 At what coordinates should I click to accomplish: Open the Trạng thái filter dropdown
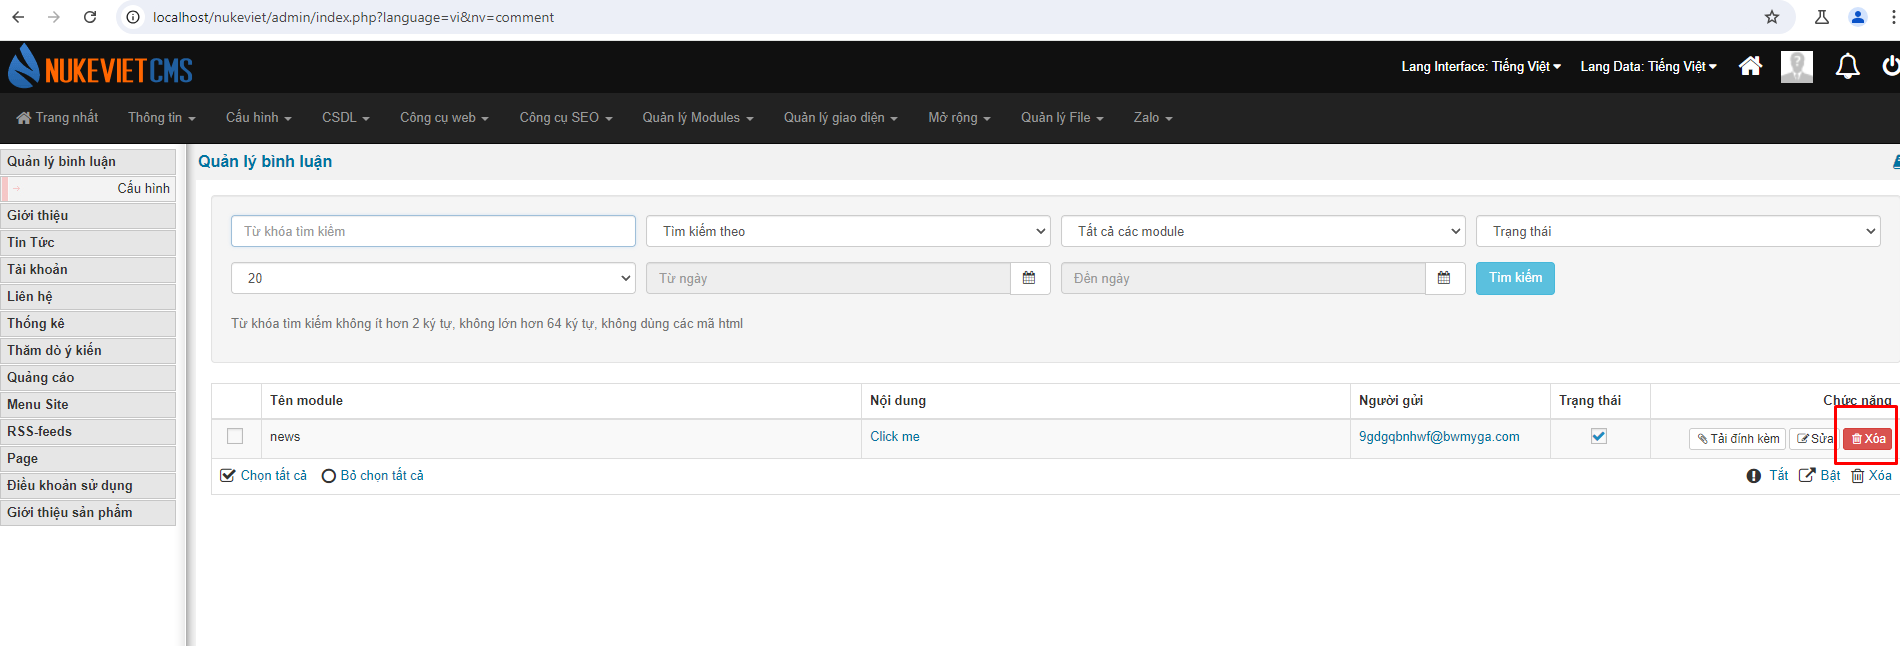1678,231
